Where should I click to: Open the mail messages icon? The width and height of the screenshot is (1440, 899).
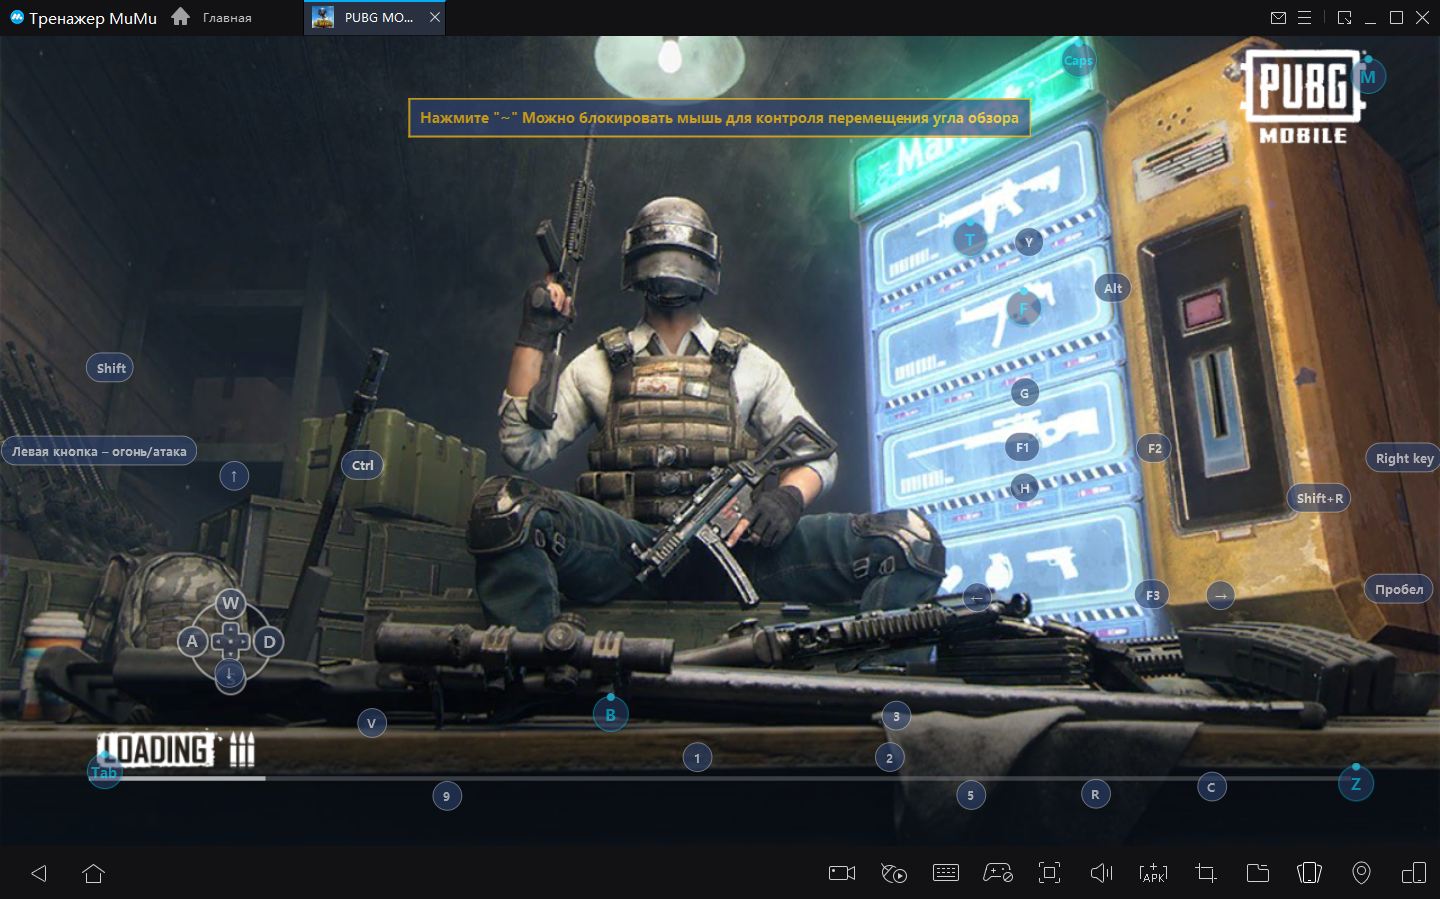1278,18
